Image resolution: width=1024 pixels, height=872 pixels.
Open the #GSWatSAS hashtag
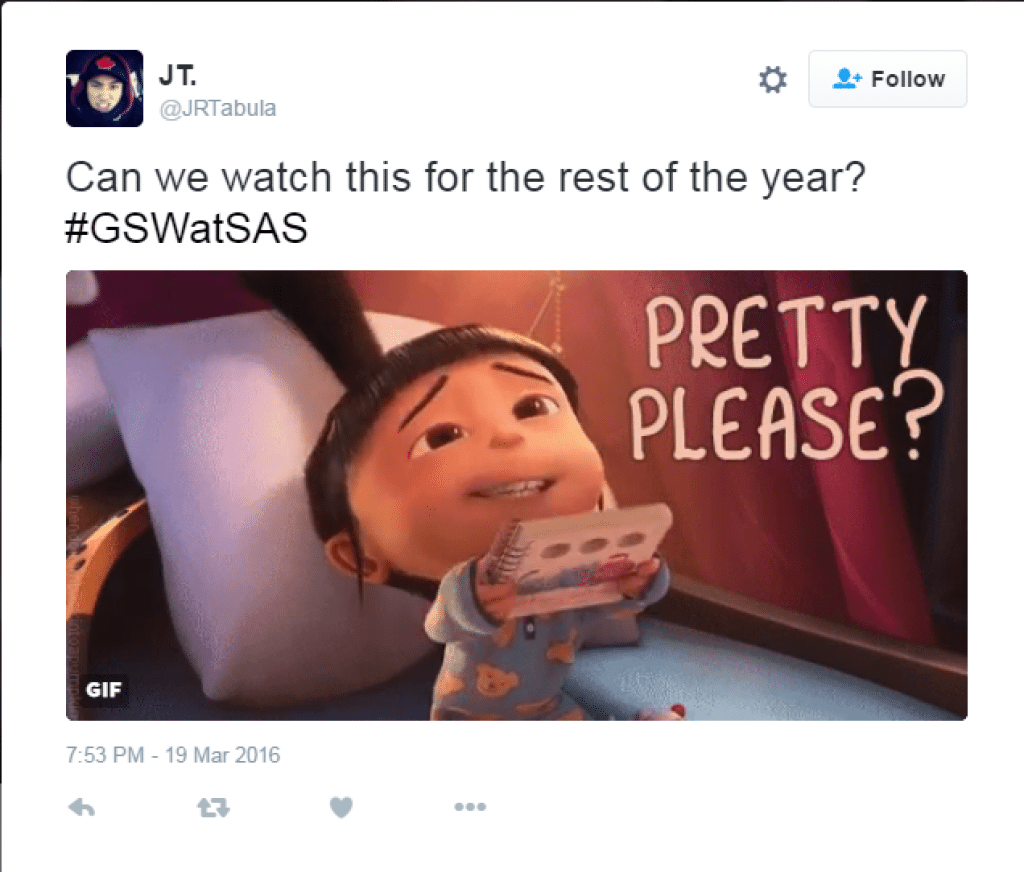tap(186, 228)
